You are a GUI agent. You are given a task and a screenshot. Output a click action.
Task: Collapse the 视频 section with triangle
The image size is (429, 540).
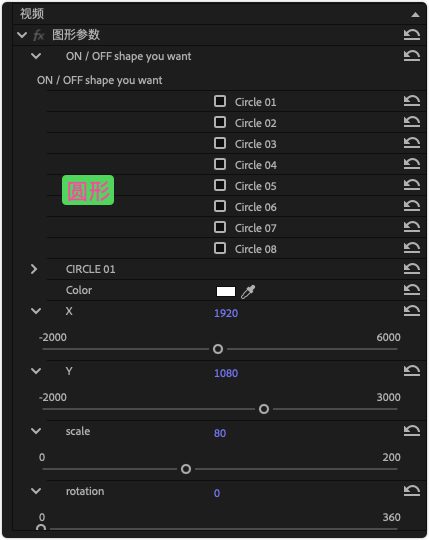[416, 14]
